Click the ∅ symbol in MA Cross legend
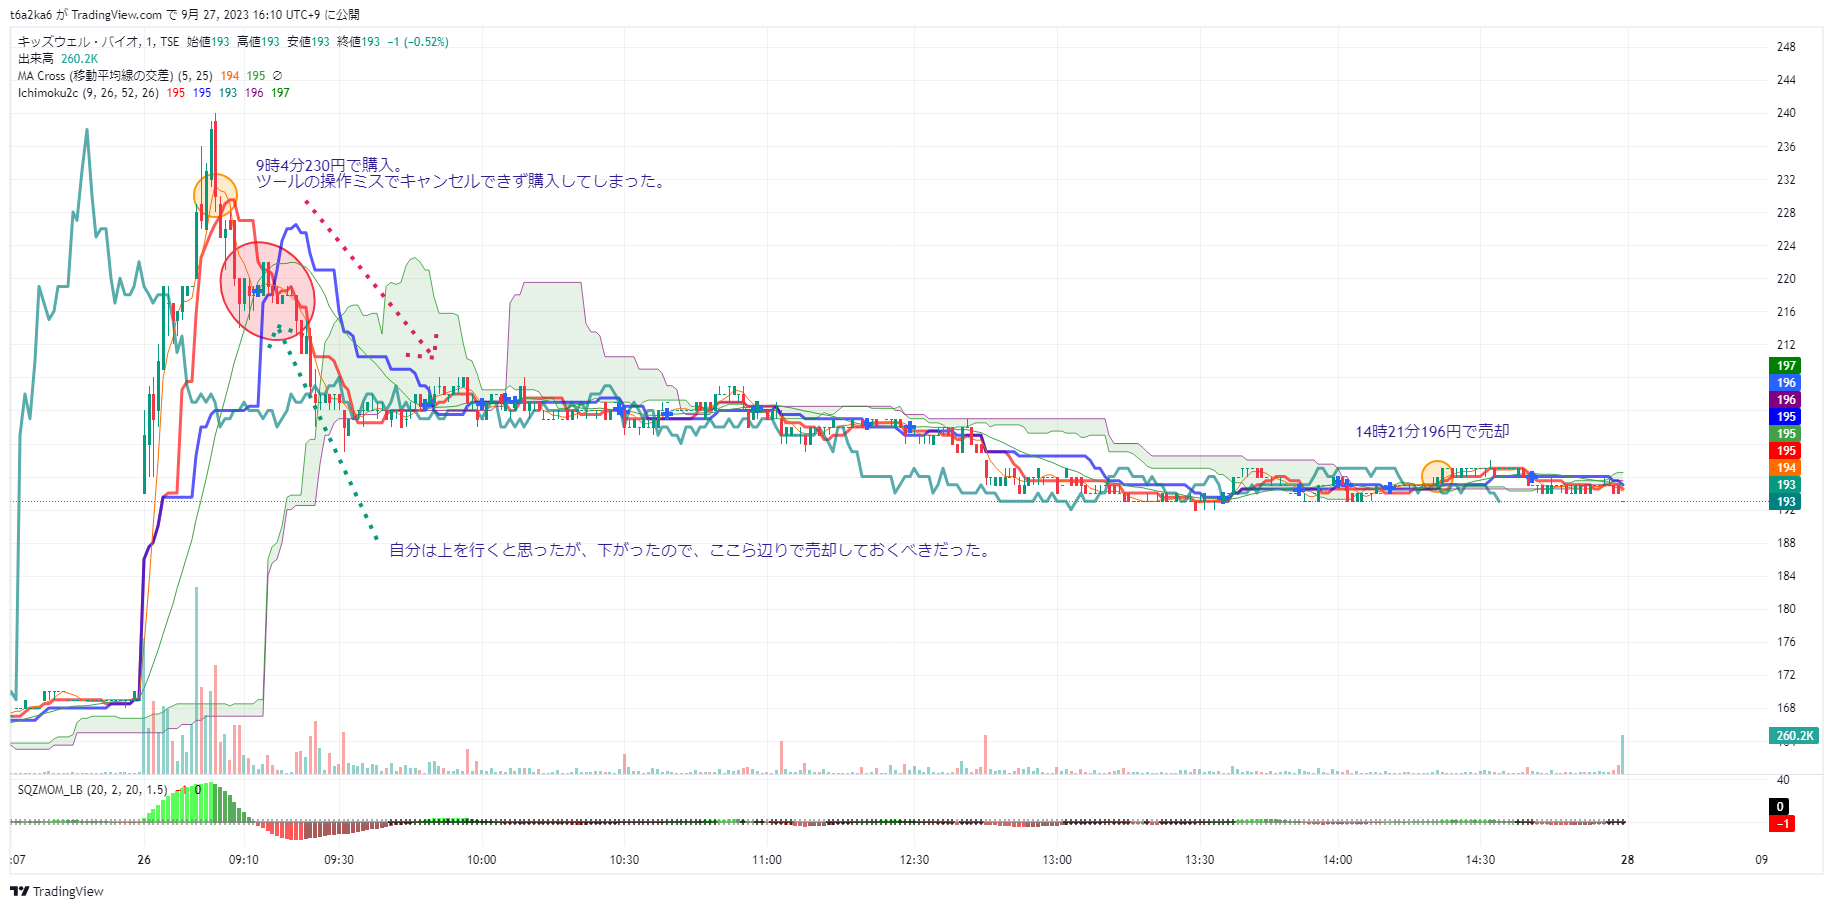This screenshot has height=909, width=1833. click(x=277, y=76)
